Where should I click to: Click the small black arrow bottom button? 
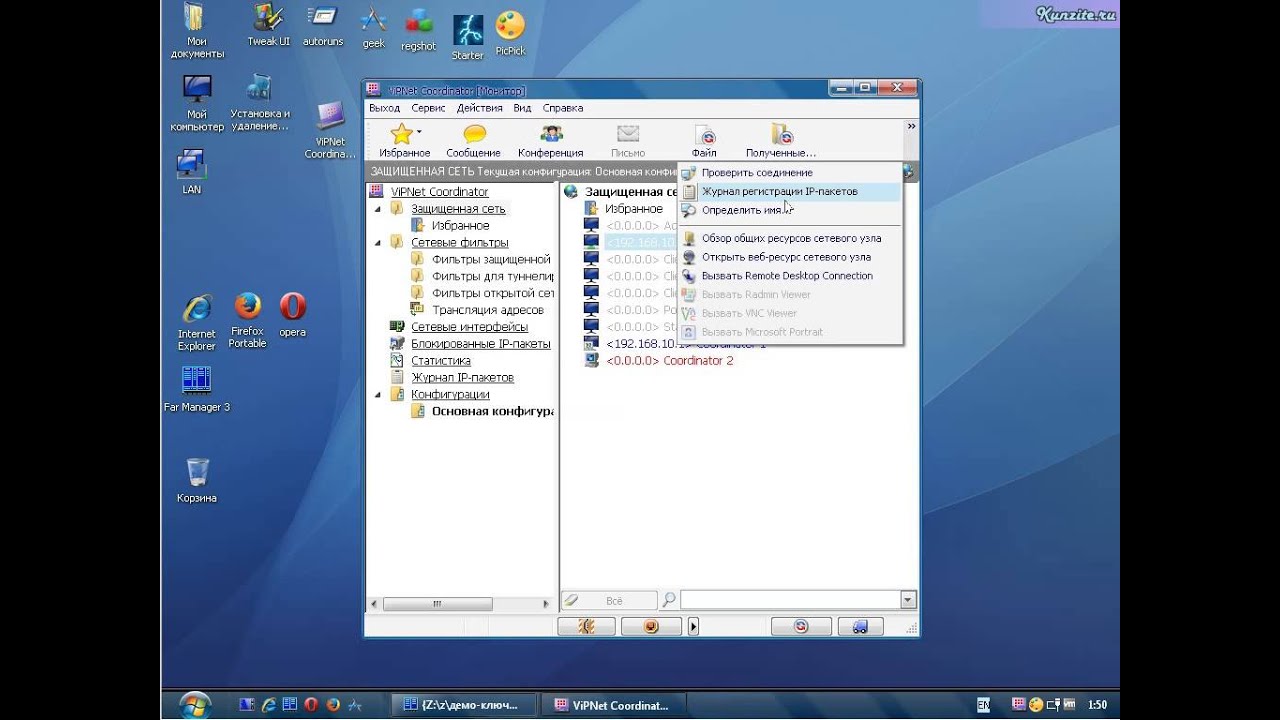click(694, 627)
